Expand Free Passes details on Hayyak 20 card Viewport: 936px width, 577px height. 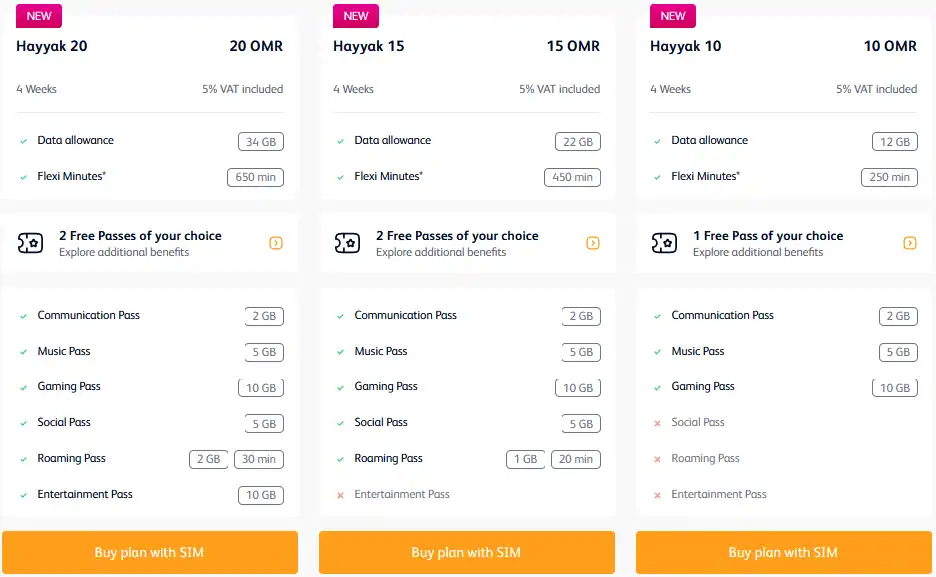276,242
